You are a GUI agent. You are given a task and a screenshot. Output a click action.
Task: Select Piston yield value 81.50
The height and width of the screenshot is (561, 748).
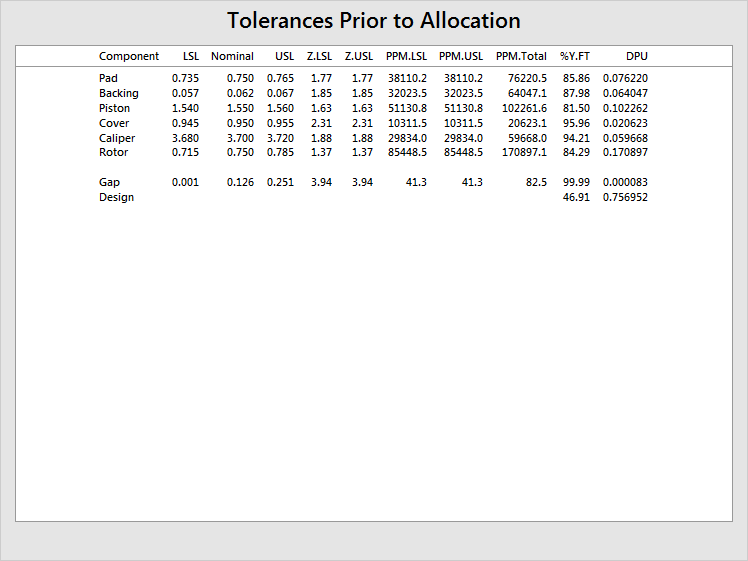[576, 108]
